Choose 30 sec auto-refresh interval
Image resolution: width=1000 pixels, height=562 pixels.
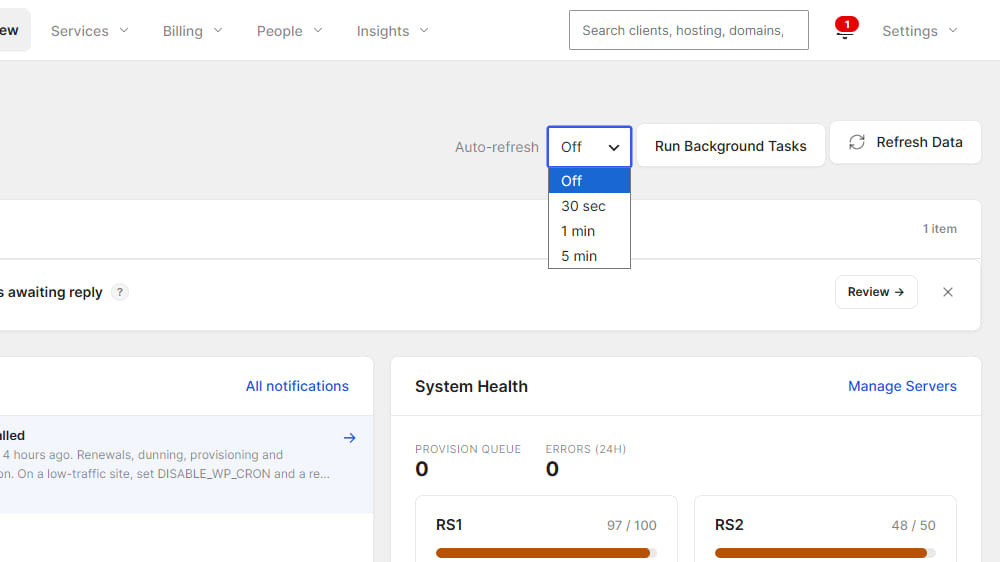click(x=589, y=206)
